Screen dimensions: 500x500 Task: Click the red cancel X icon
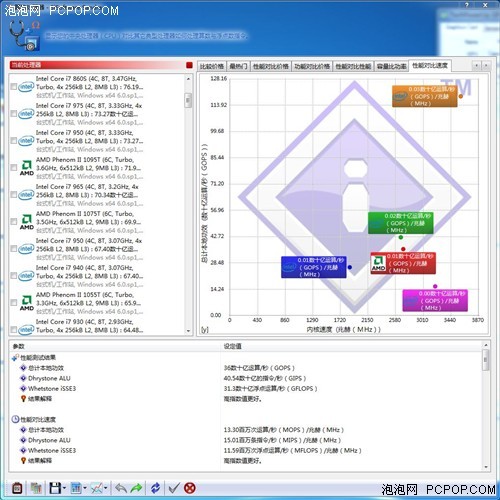pyautogui.click(x=190, y=488)
